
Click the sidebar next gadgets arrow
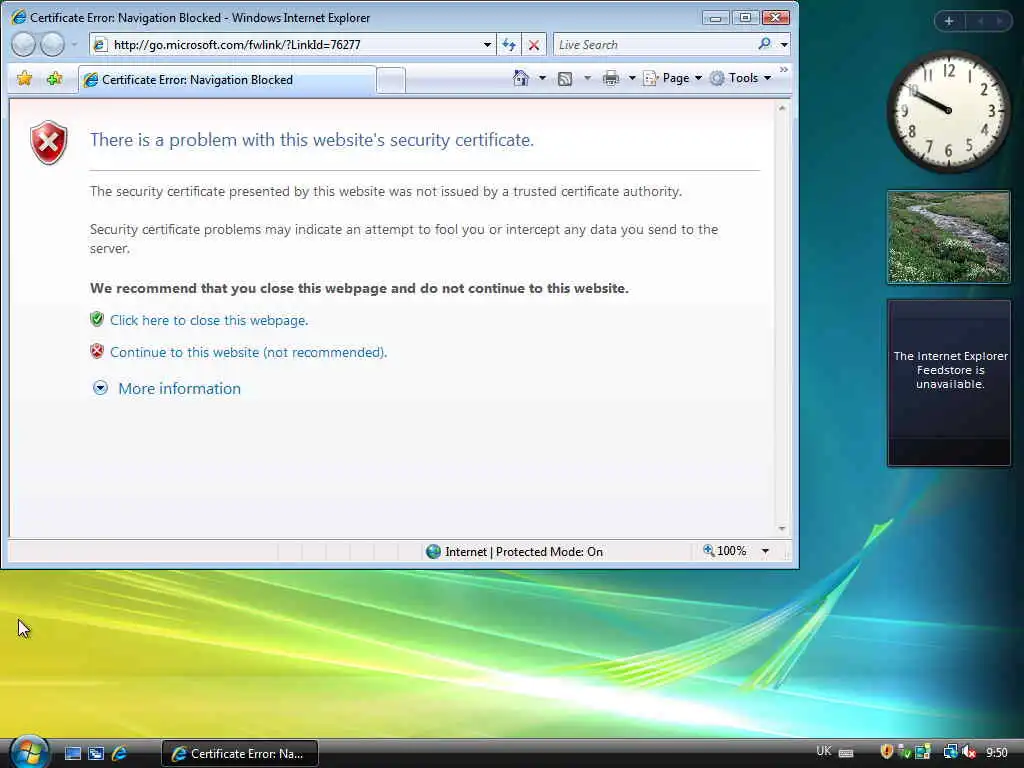[x=999, y=21]
